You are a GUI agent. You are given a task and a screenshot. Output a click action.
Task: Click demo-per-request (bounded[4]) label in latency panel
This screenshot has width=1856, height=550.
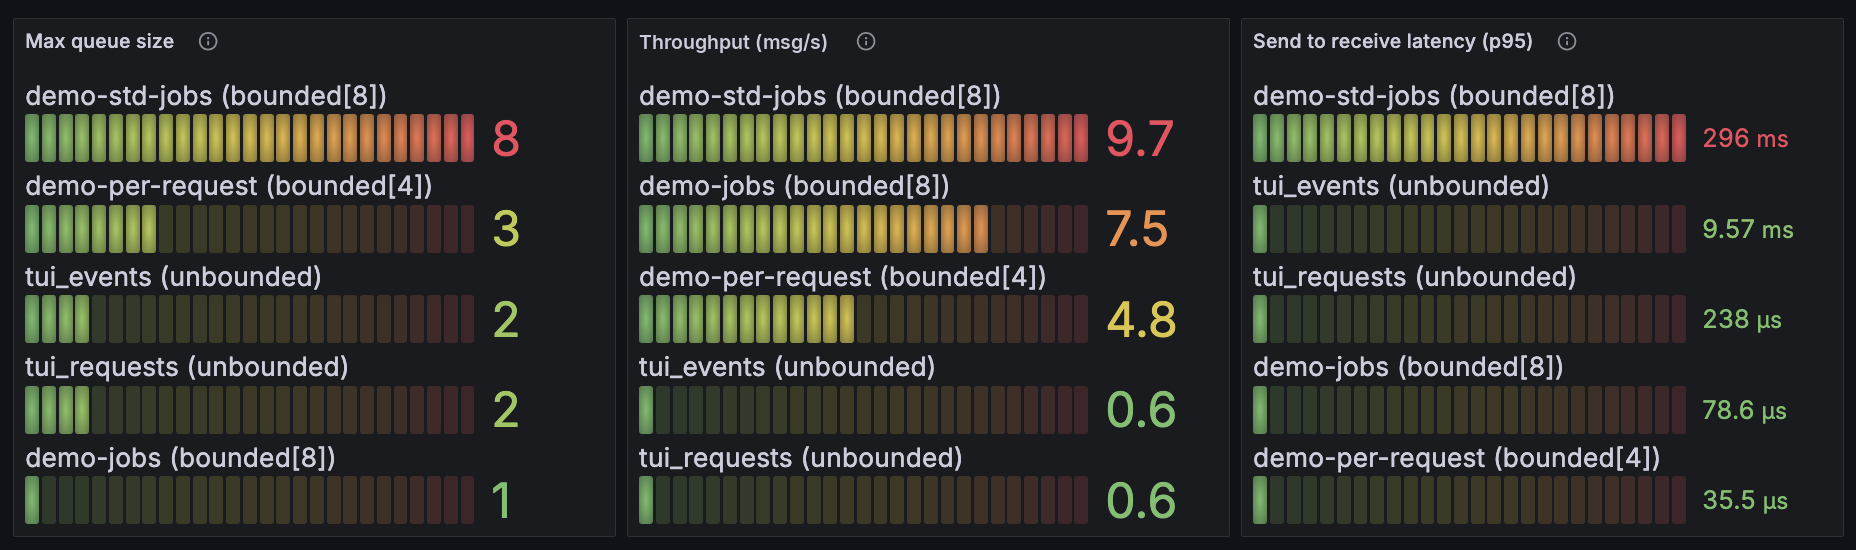coord(1457,458)
